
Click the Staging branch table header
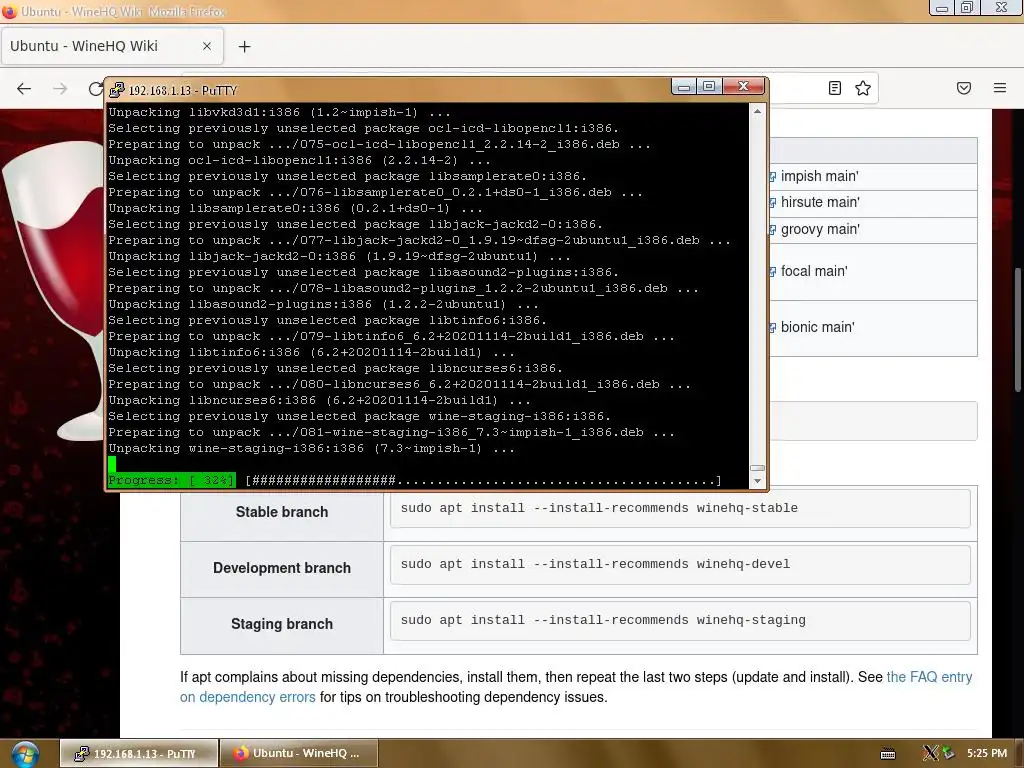tap(281, 624)
